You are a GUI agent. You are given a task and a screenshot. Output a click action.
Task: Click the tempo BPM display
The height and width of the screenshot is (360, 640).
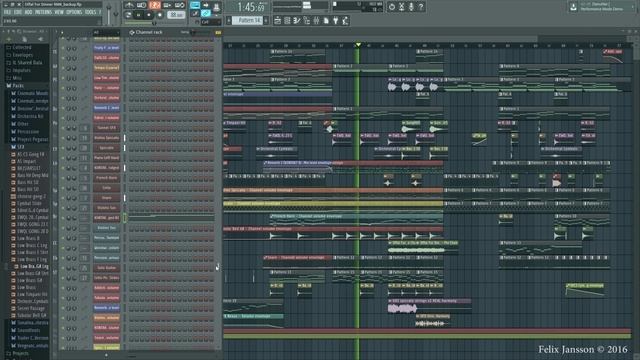[x=176, y=15]
